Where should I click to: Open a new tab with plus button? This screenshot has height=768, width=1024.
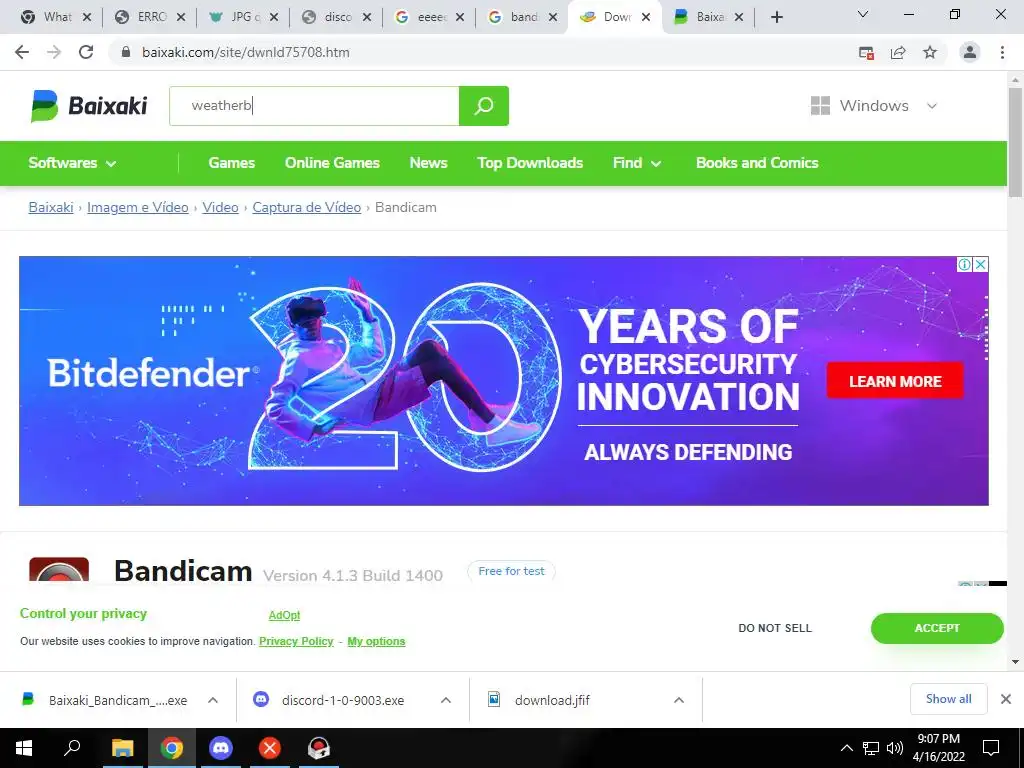(x=776, y=17)
